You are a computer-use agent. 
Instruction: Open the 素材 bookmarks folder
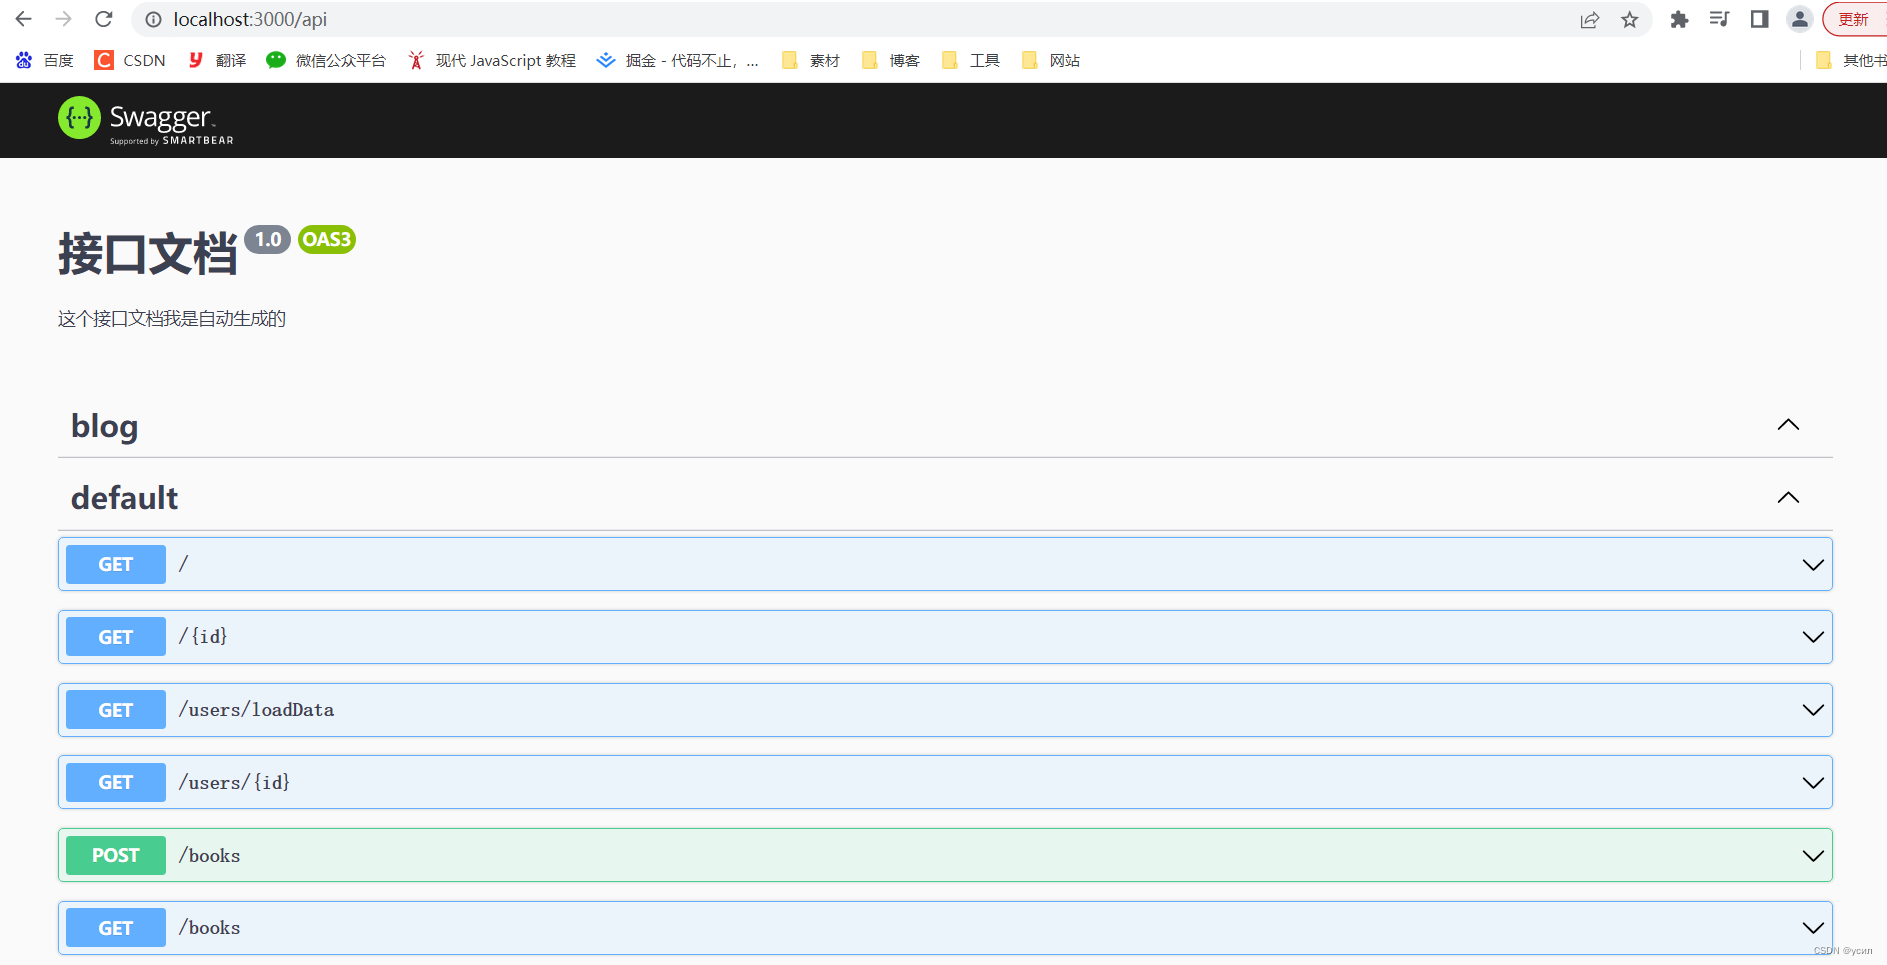click(811, 61)
